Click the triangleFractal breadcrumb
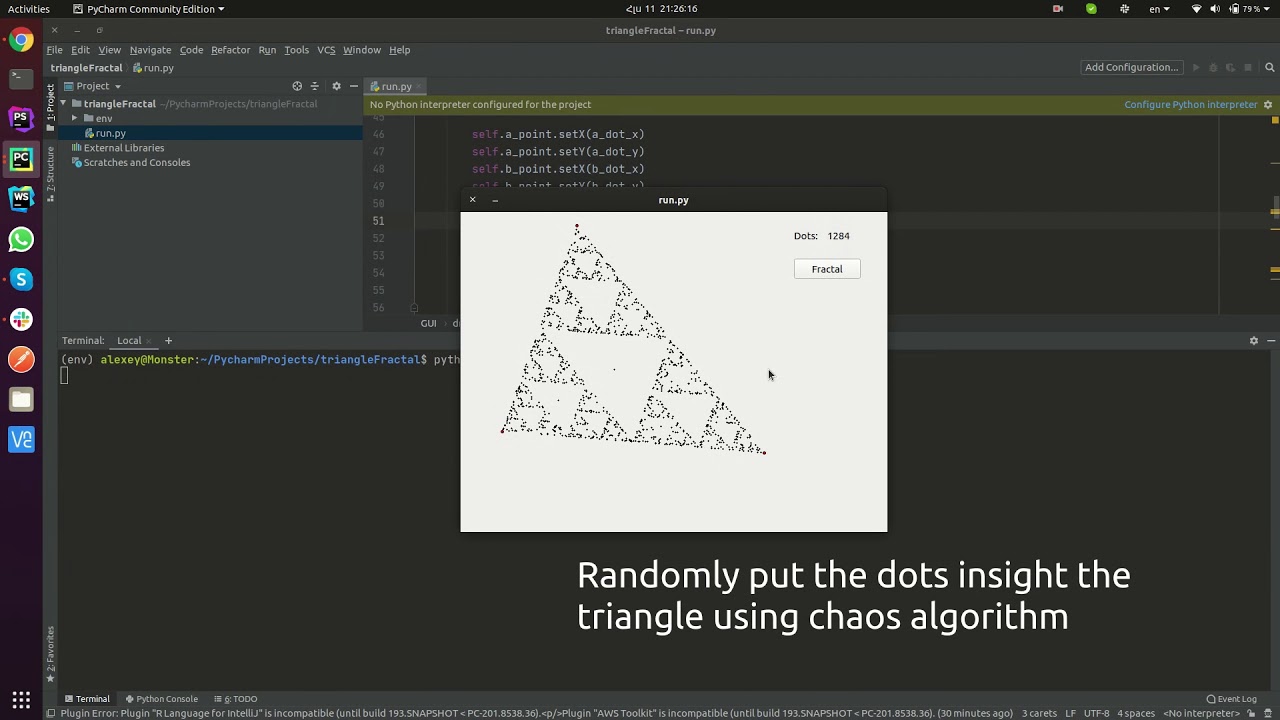Image resolution: width=1280 pixels, height=720 pixels. pyautogui.click(x=86, y=68)
